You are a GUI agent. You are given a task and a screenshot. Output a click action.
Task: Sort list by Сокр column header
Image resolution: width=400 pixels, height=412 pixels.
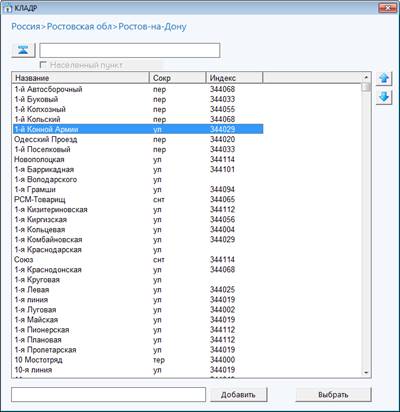(x=177, y=78)
